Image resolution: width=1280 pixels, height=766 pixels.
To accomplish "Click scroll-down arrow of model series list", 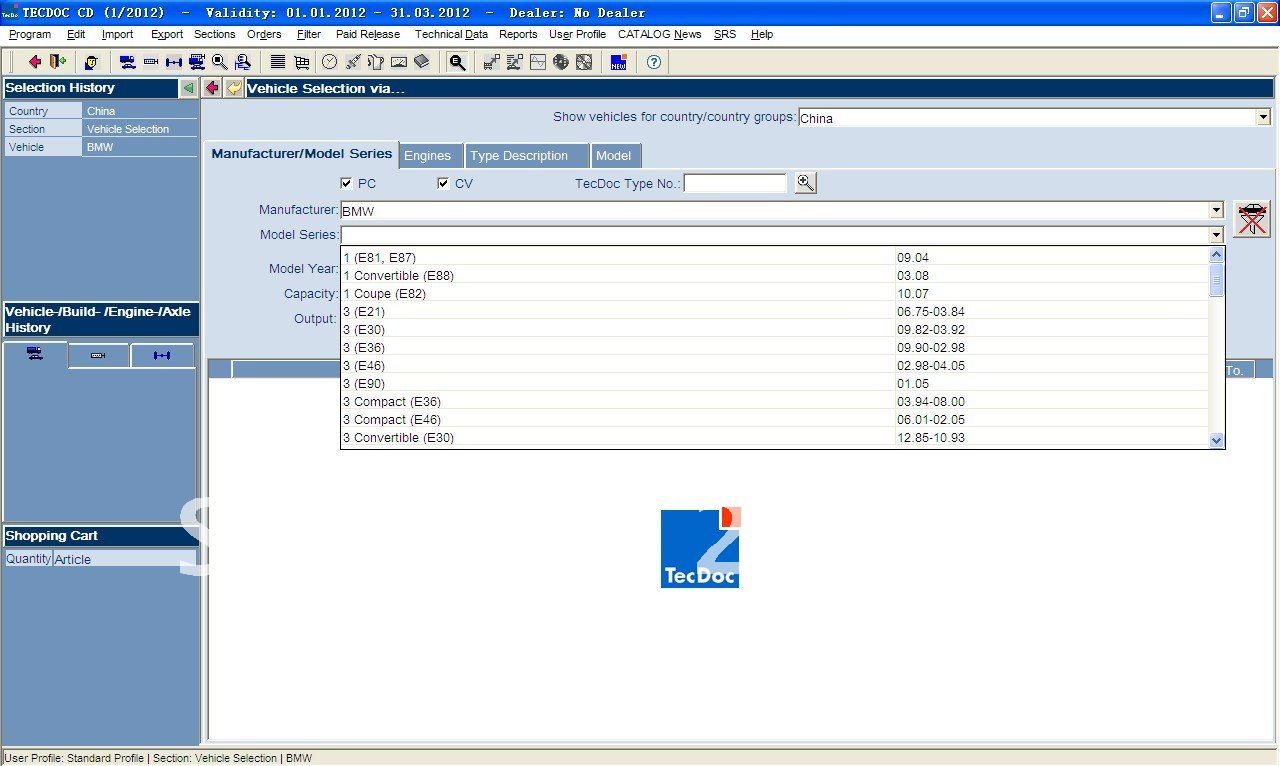I will pos(1216,440).
